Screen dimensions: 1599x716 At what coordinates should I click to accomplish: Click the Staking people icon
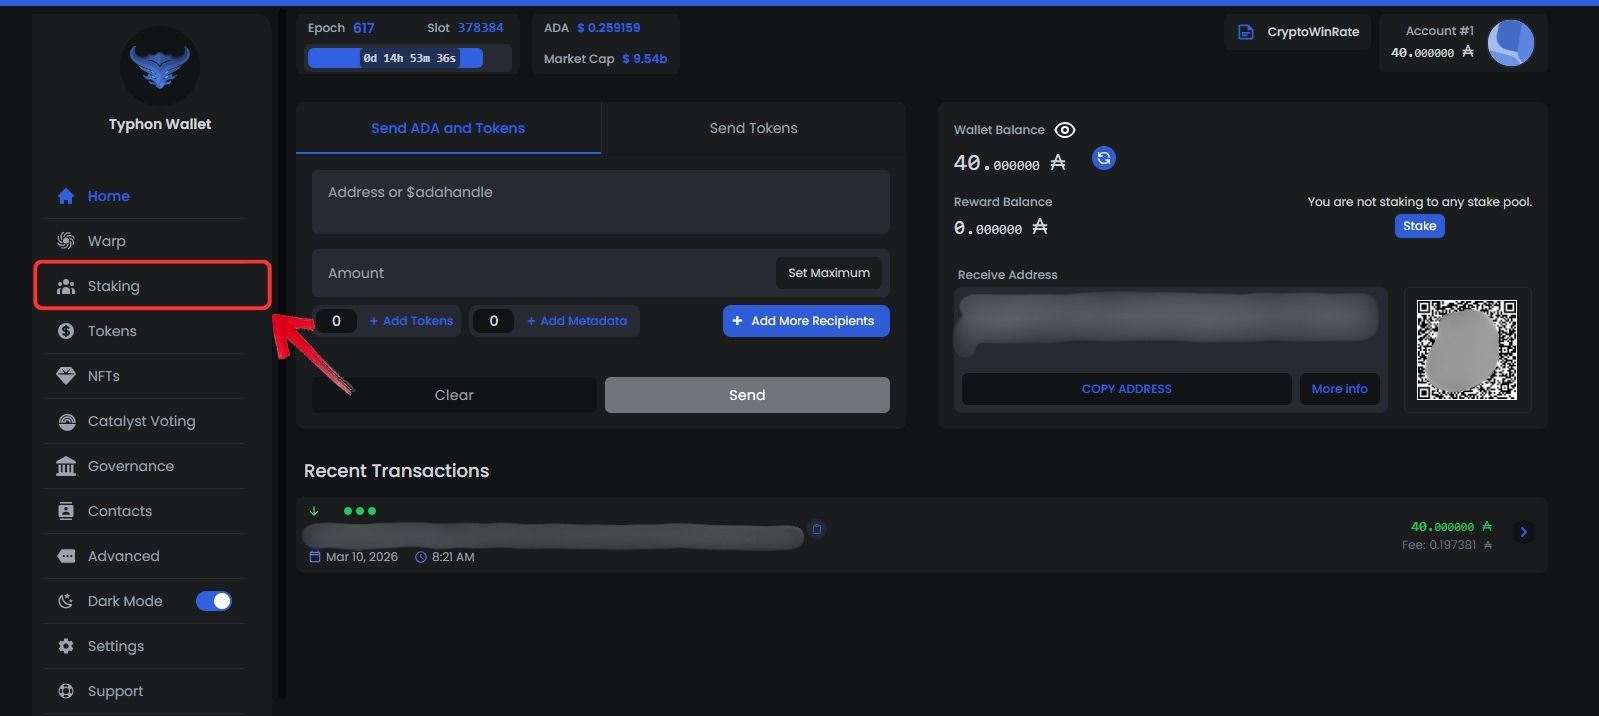66,286
